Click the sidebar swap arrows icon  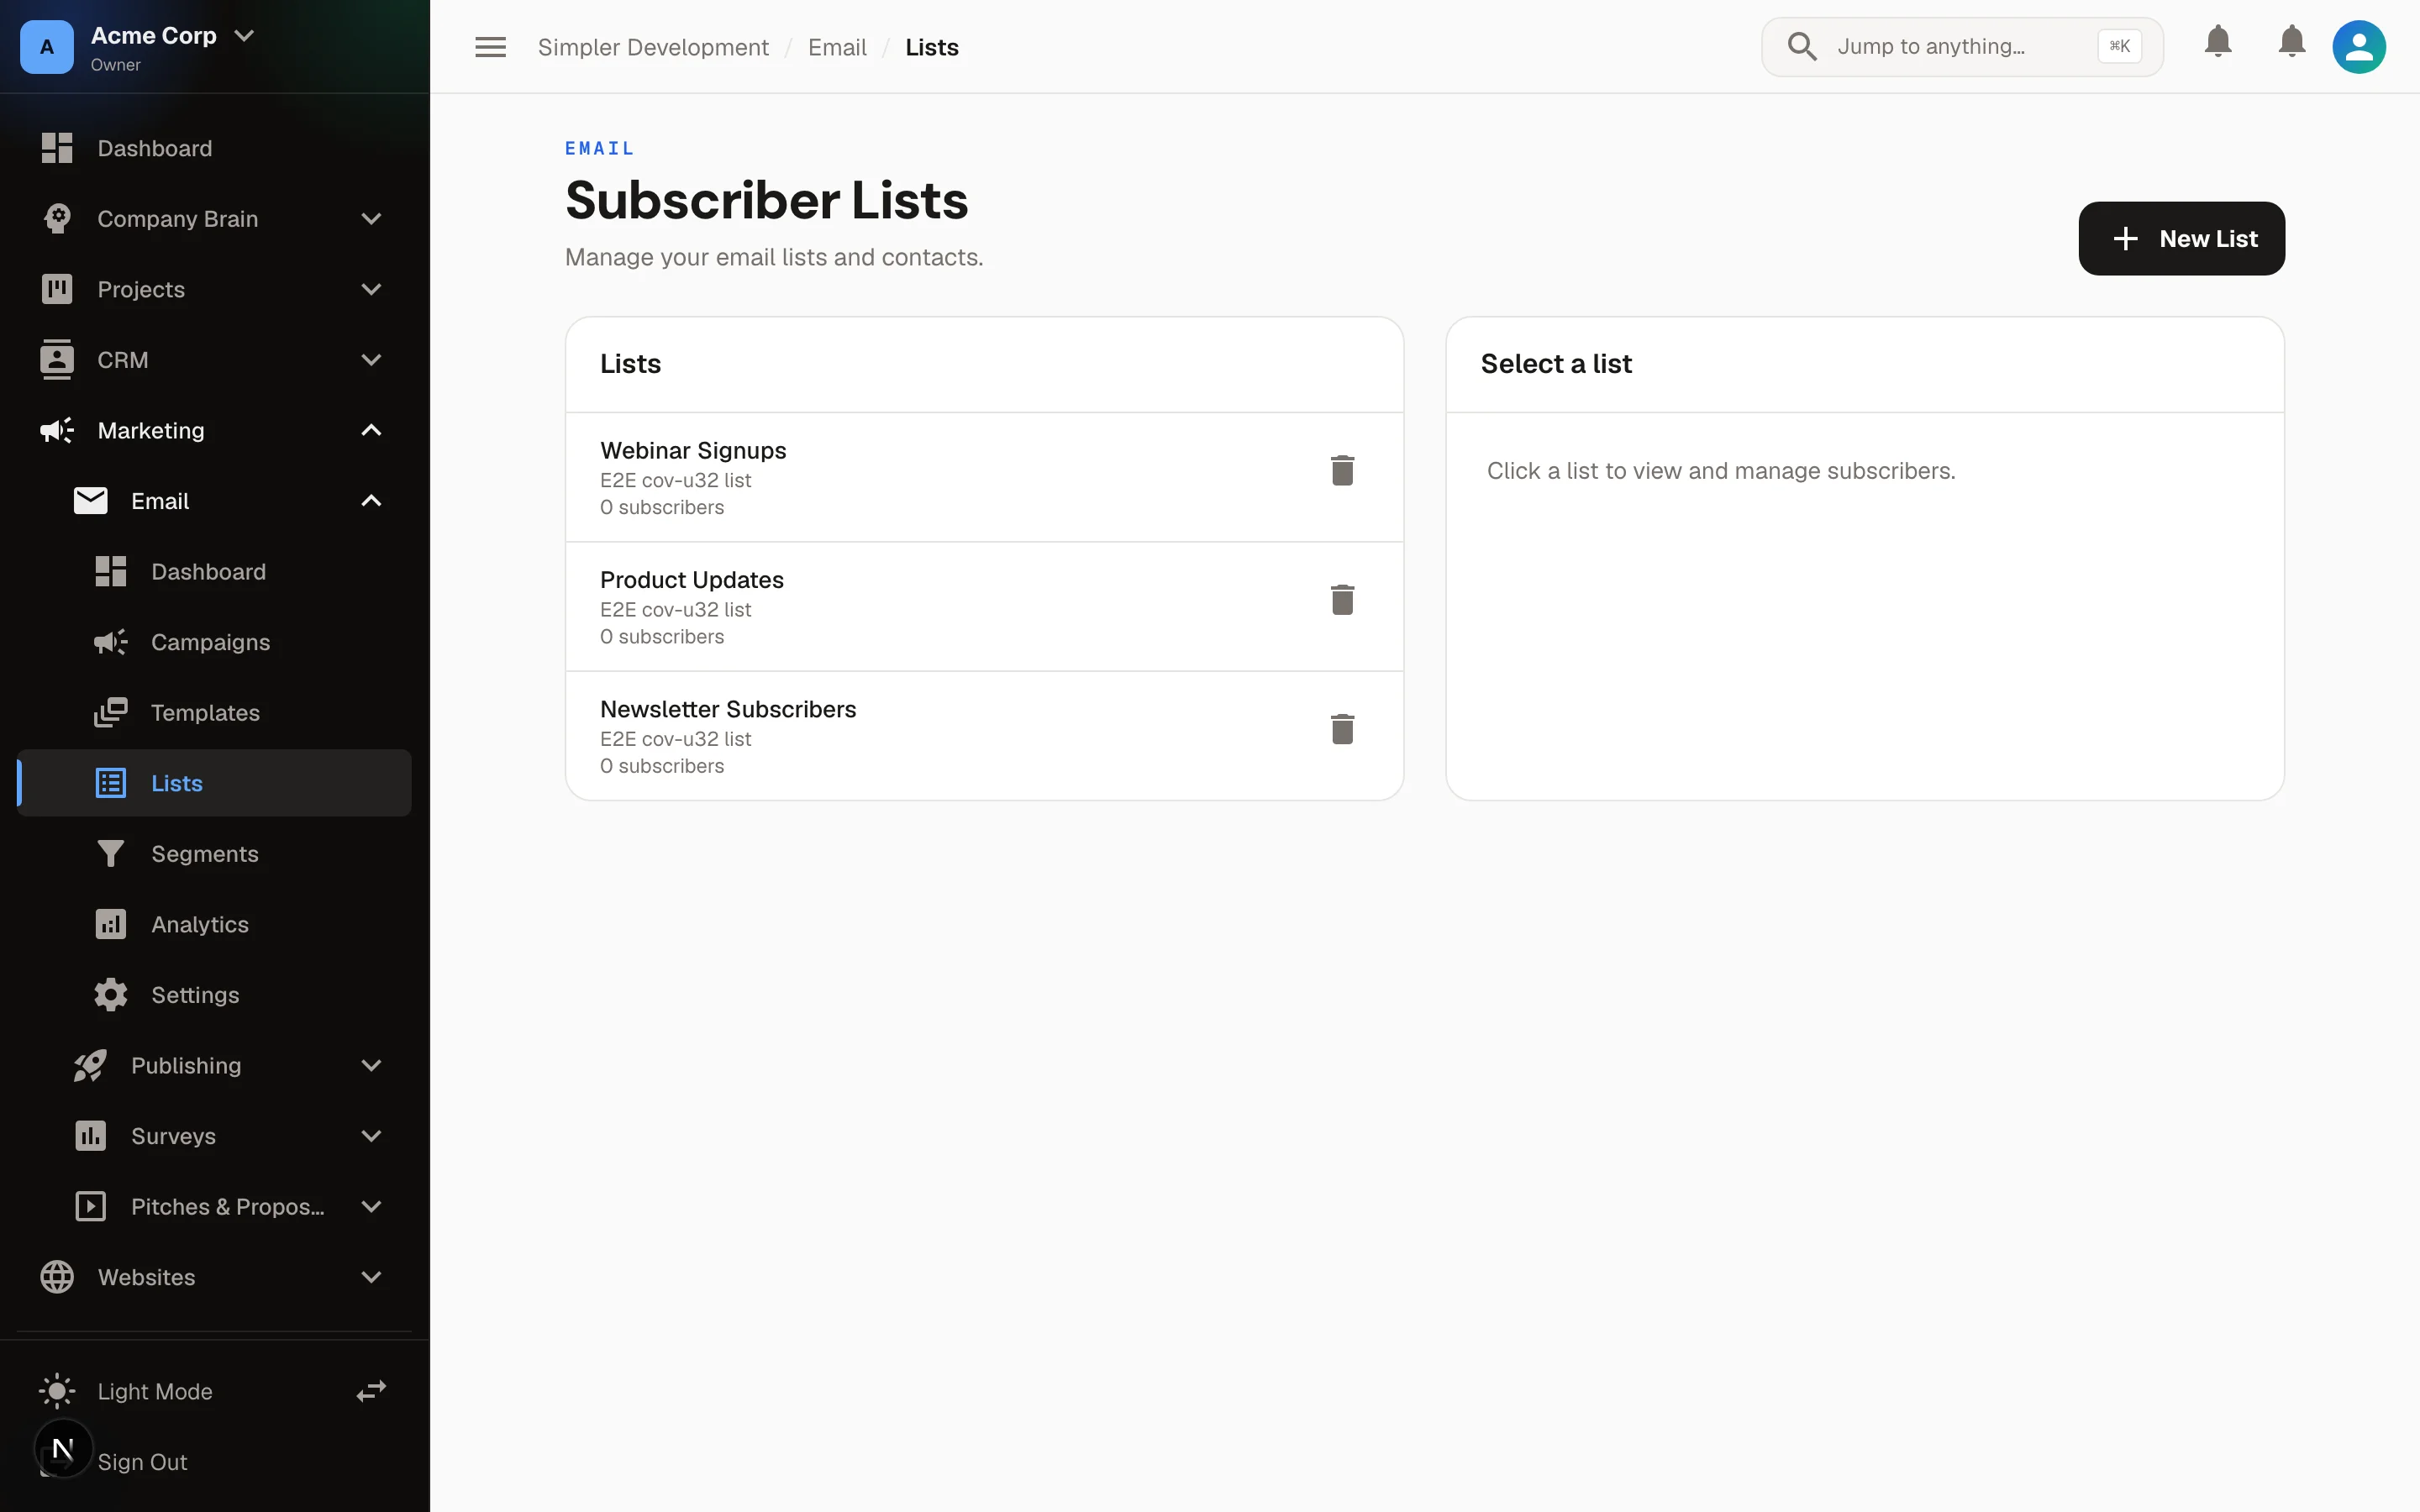[371, 1391]
